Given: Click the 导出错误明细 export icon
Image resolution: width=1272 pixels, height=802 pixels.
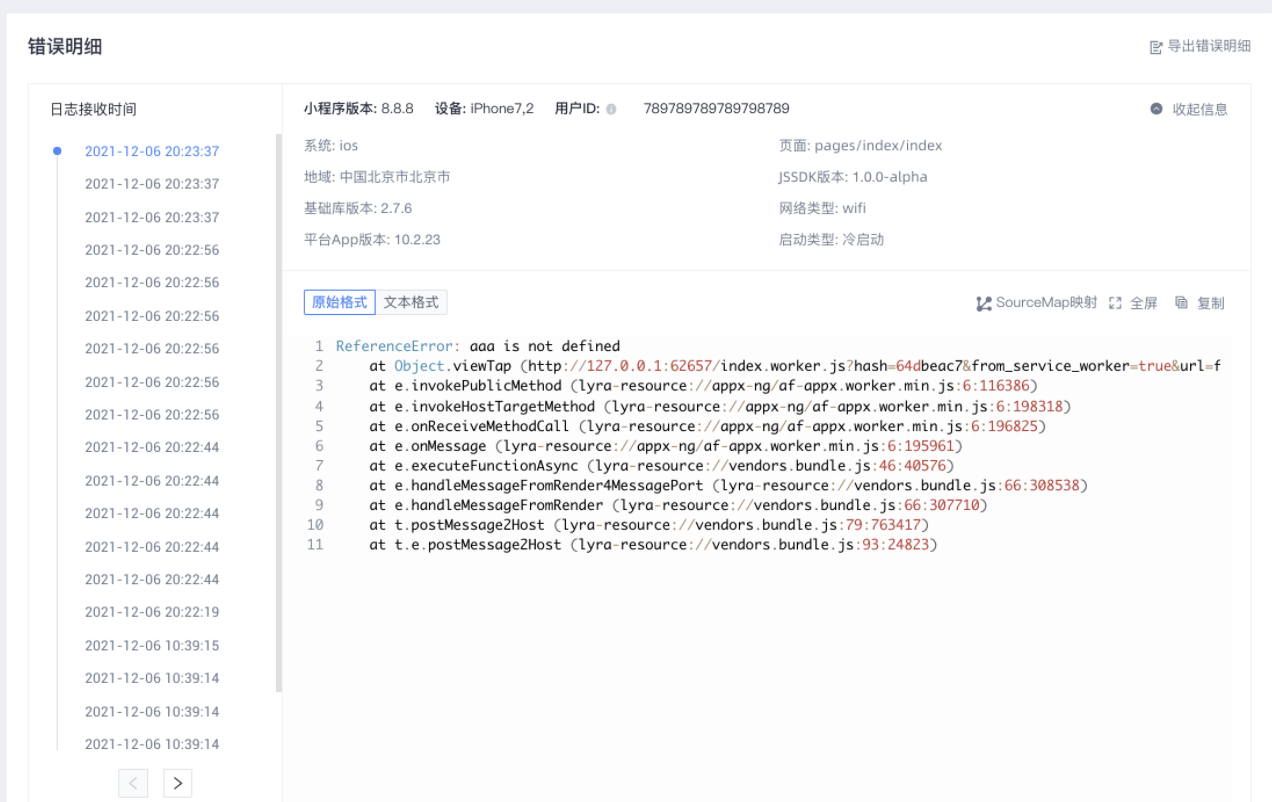Looking at the screenshot, I should coord(1156,46).
